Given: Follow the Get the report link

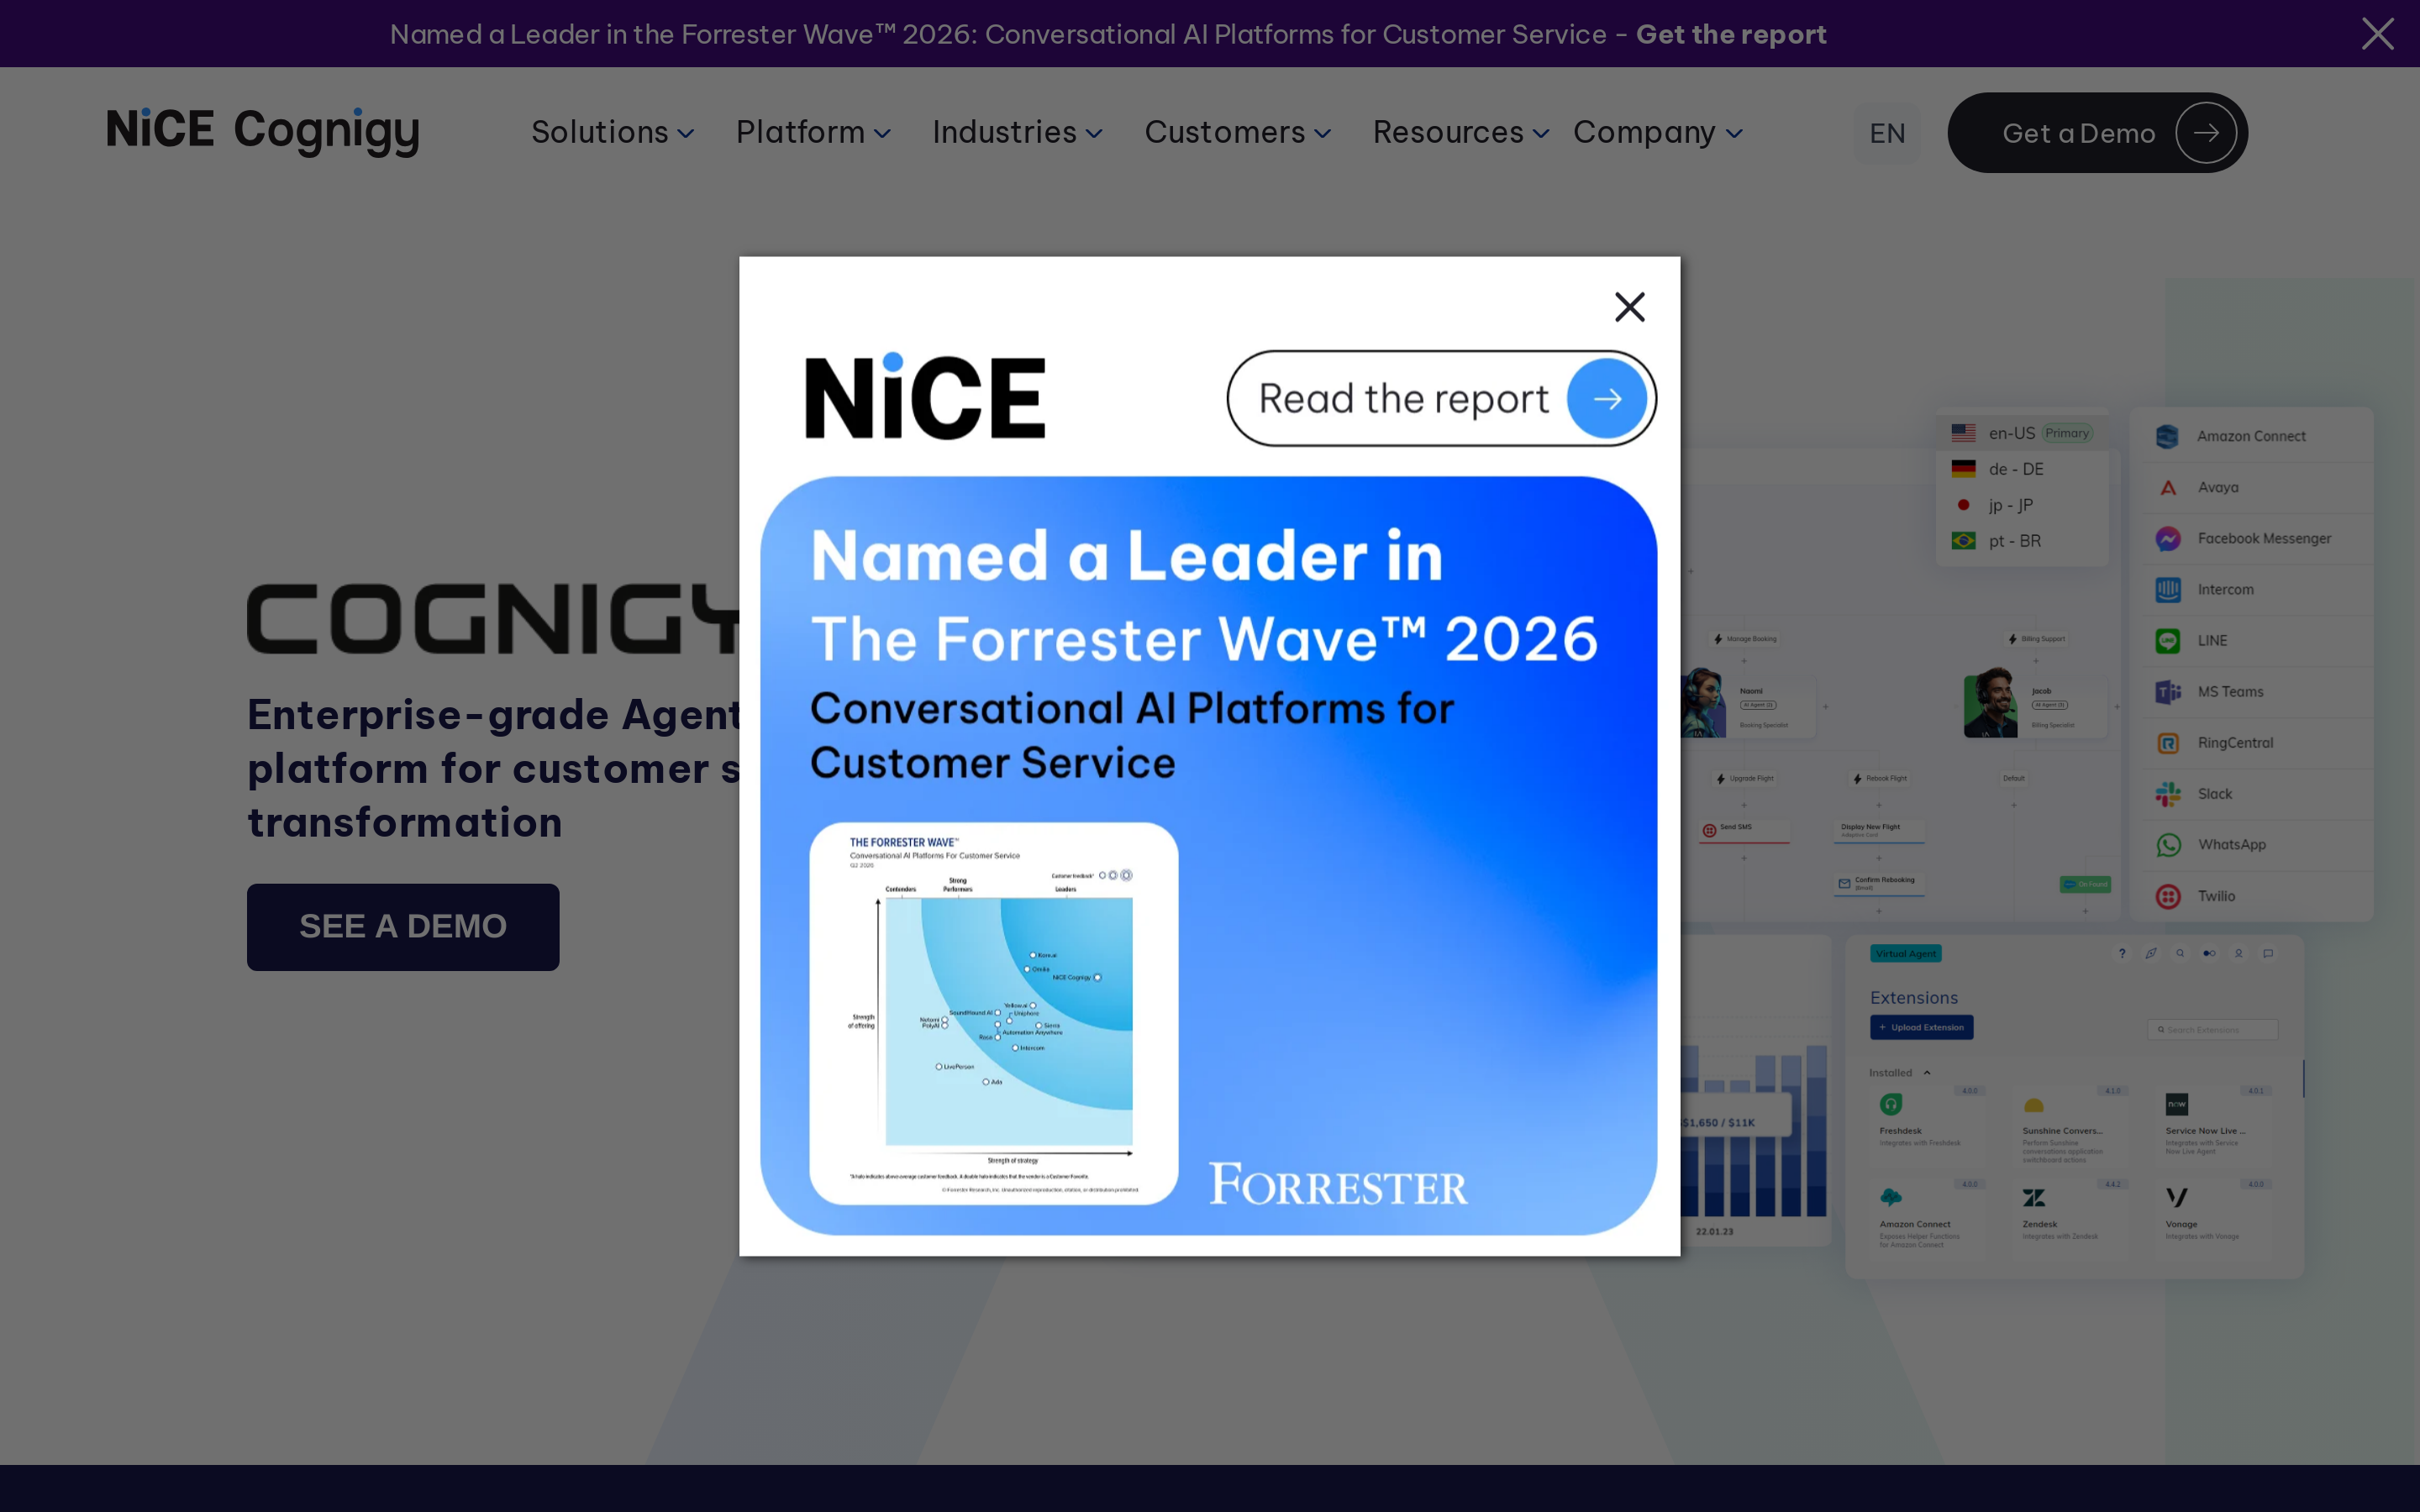Looking at the screenshot, I should [1730, 34].
